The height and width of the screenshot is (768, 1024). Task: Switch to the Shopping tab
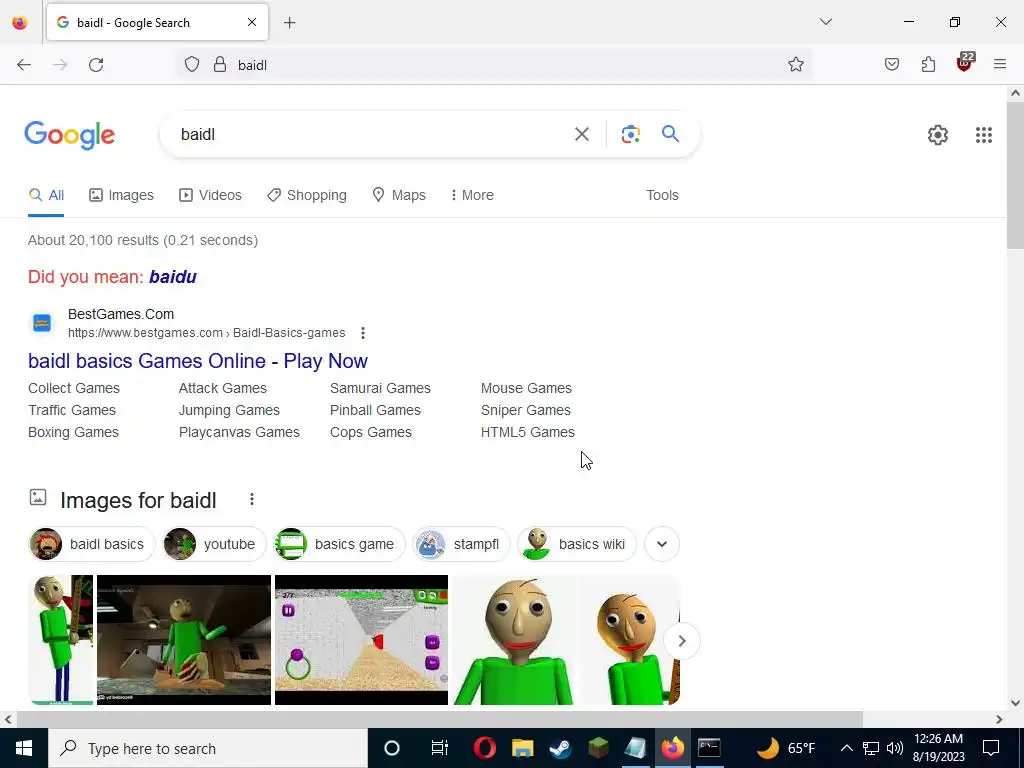tap(307, 195)
